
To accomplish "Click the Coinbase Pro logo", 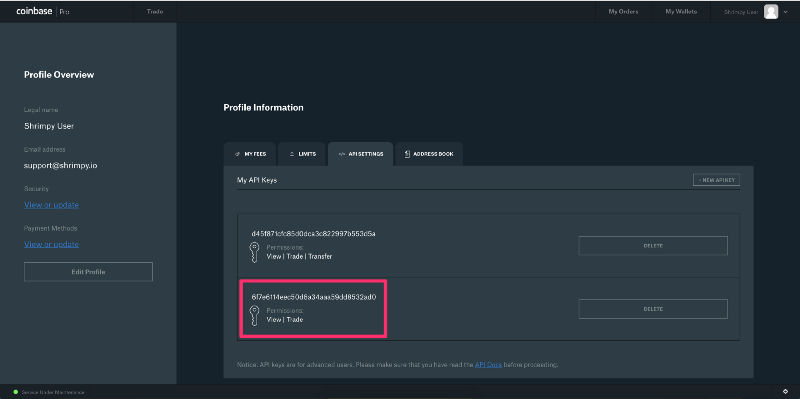I will (43, 11).
